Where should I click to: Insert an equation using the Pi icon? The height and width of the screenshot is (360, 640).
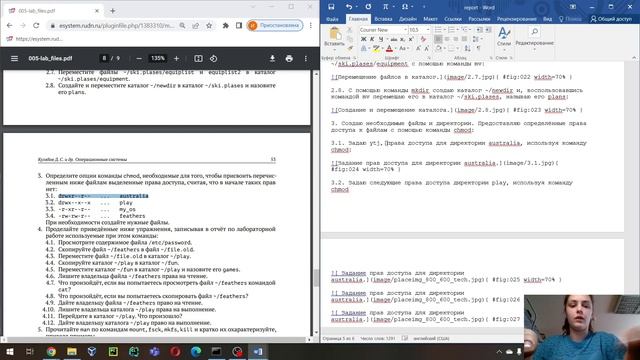coord(385,7)
